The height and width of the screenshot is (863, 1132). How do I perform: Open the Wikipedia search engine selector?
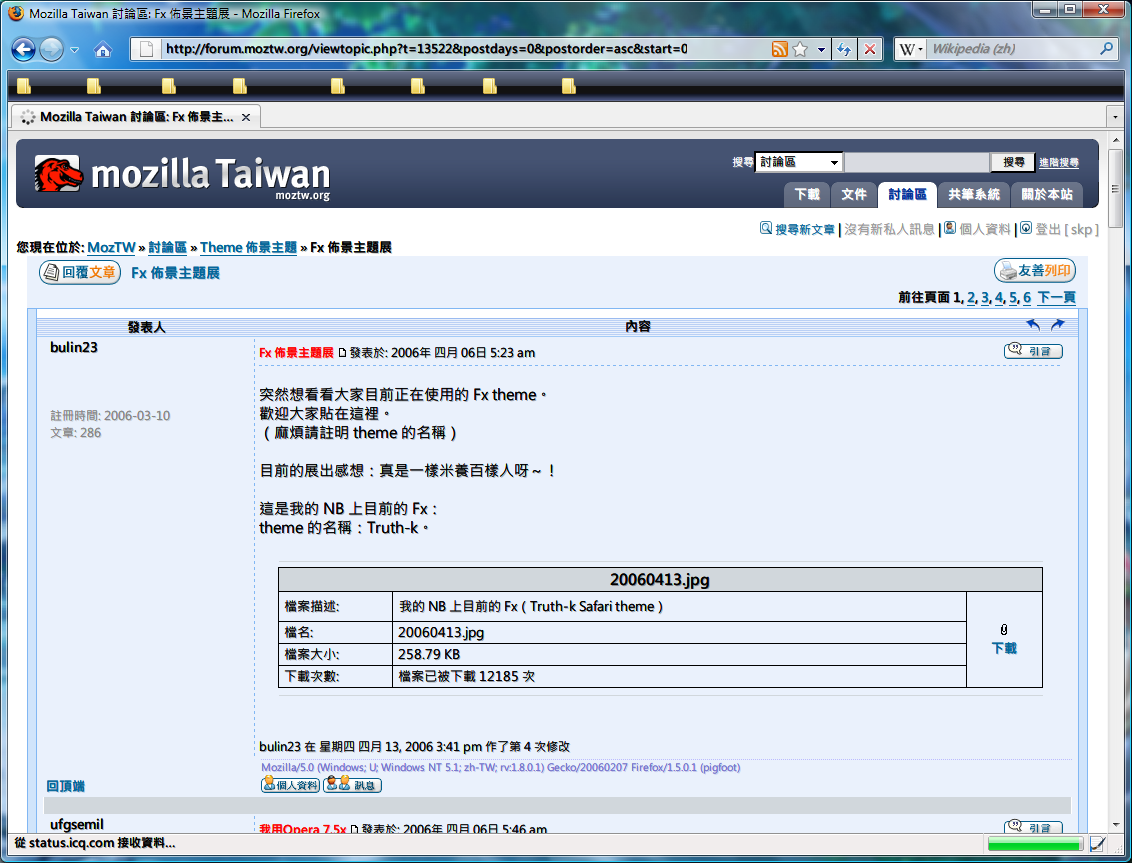[x=910, y=49]
